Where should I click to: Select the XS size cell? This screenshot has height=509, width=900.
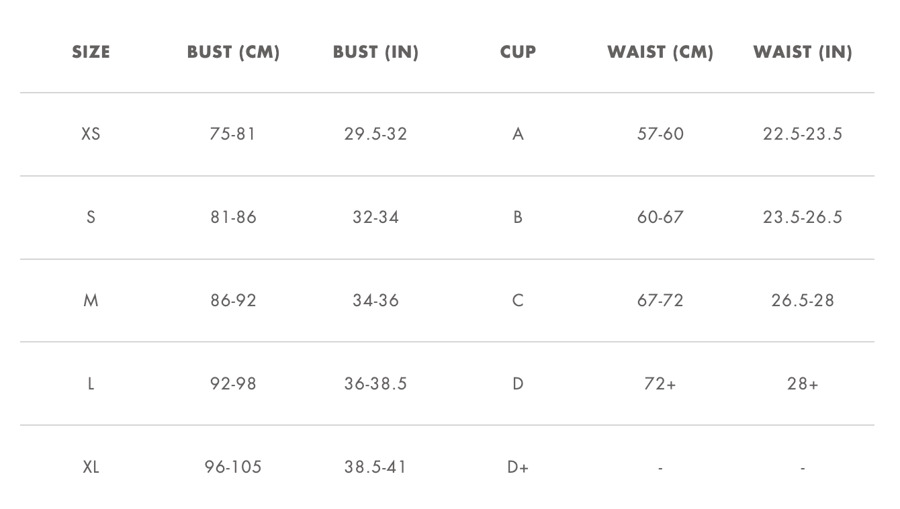point(91,134)
